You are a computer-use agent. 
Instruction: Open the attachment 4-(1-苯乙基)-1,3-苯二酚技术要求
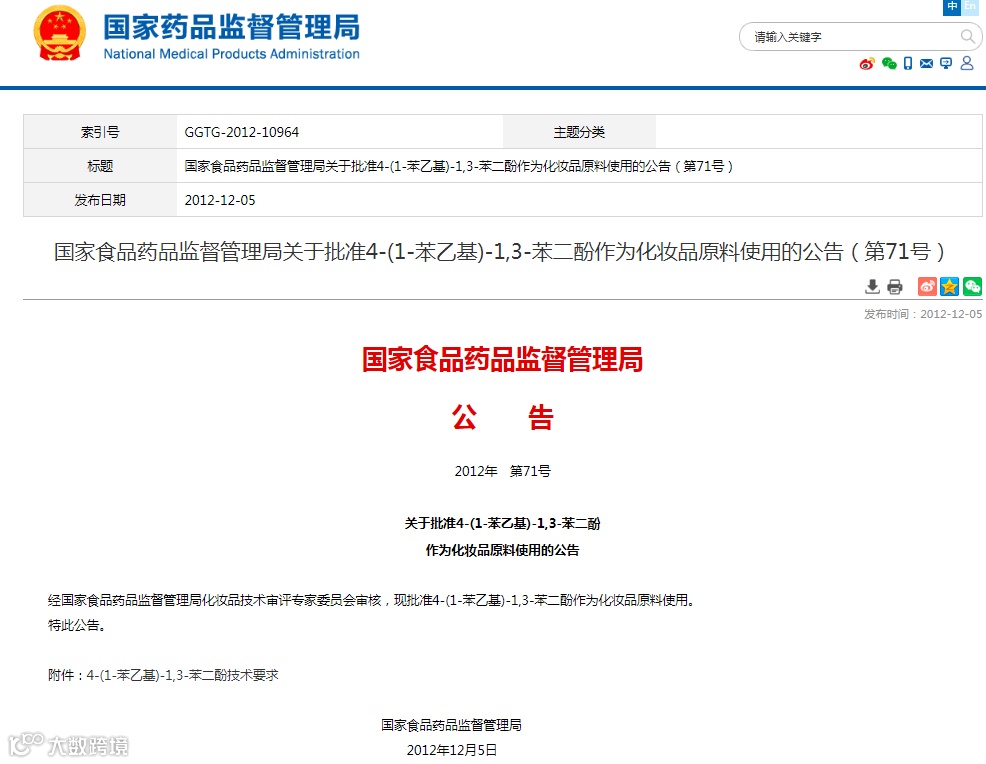tap(182, 675)
